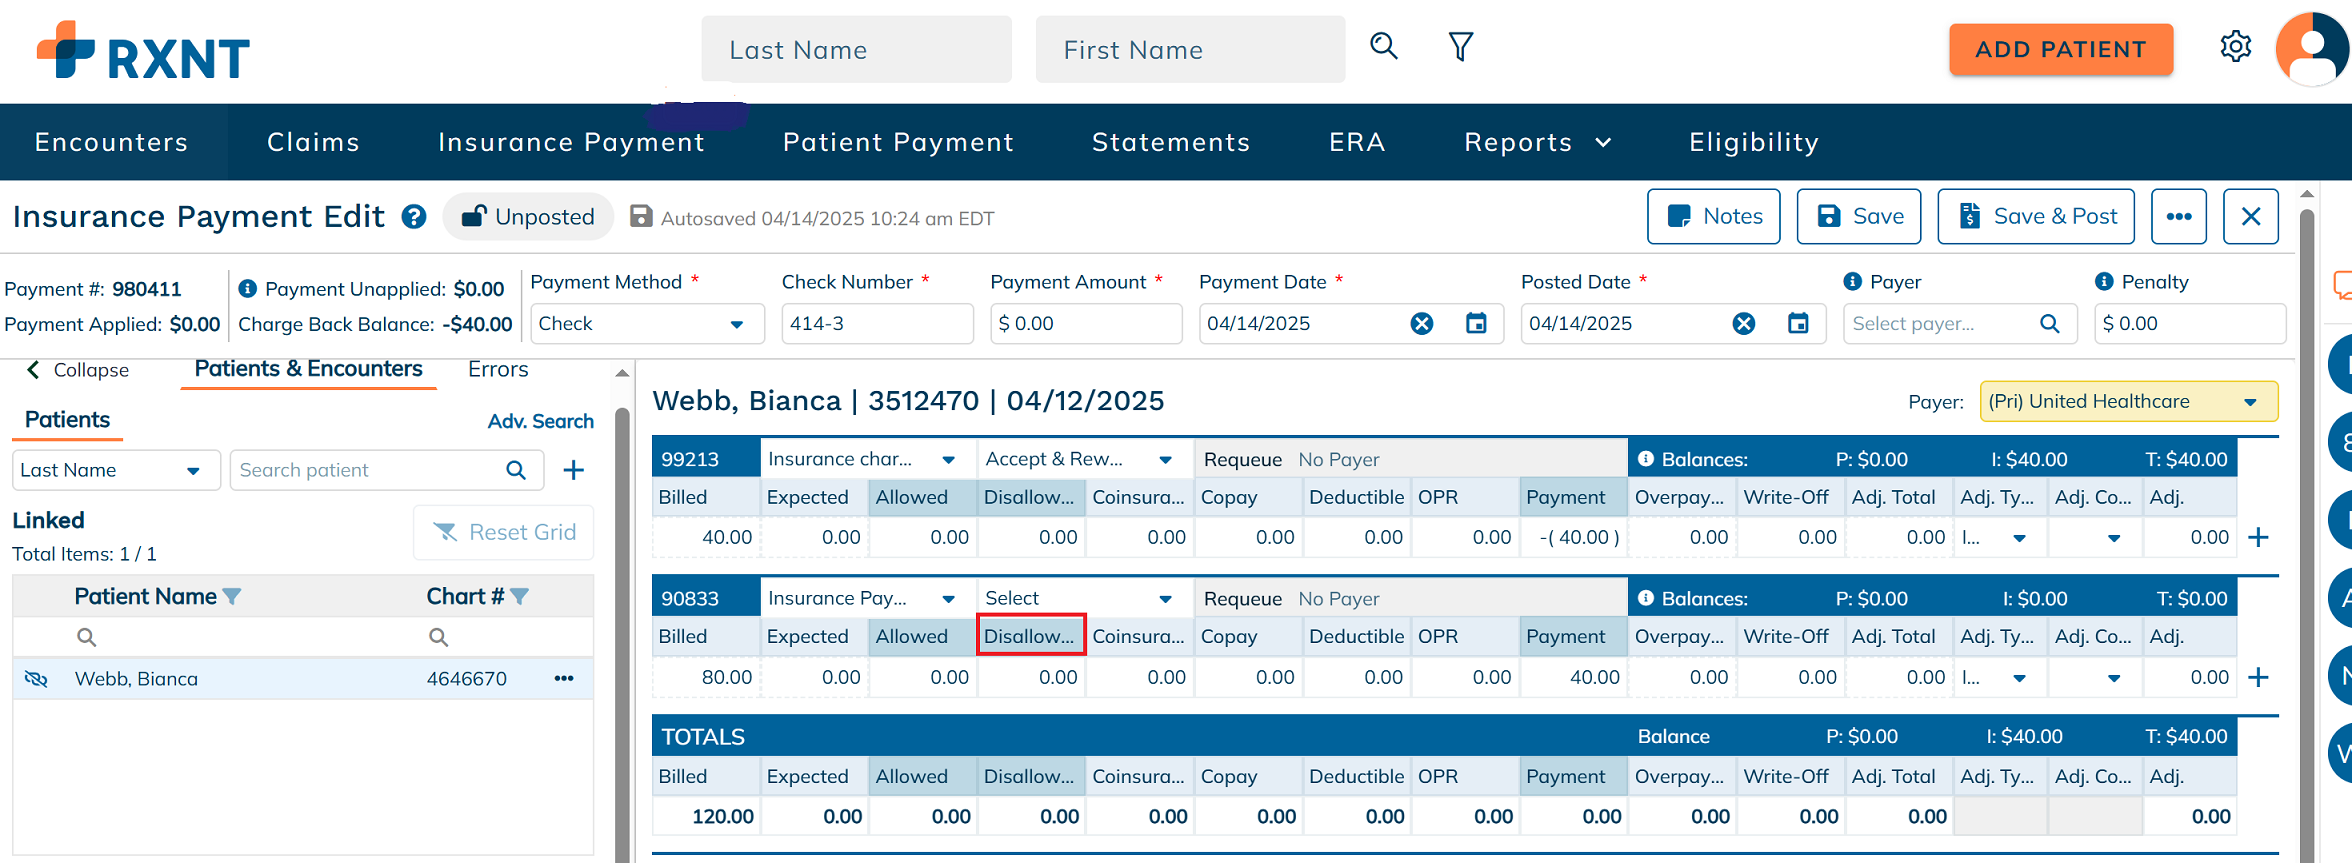This screenshot has height=863, width=2352.
Task: Click the Save button
Action: [x=1859, y=216]
